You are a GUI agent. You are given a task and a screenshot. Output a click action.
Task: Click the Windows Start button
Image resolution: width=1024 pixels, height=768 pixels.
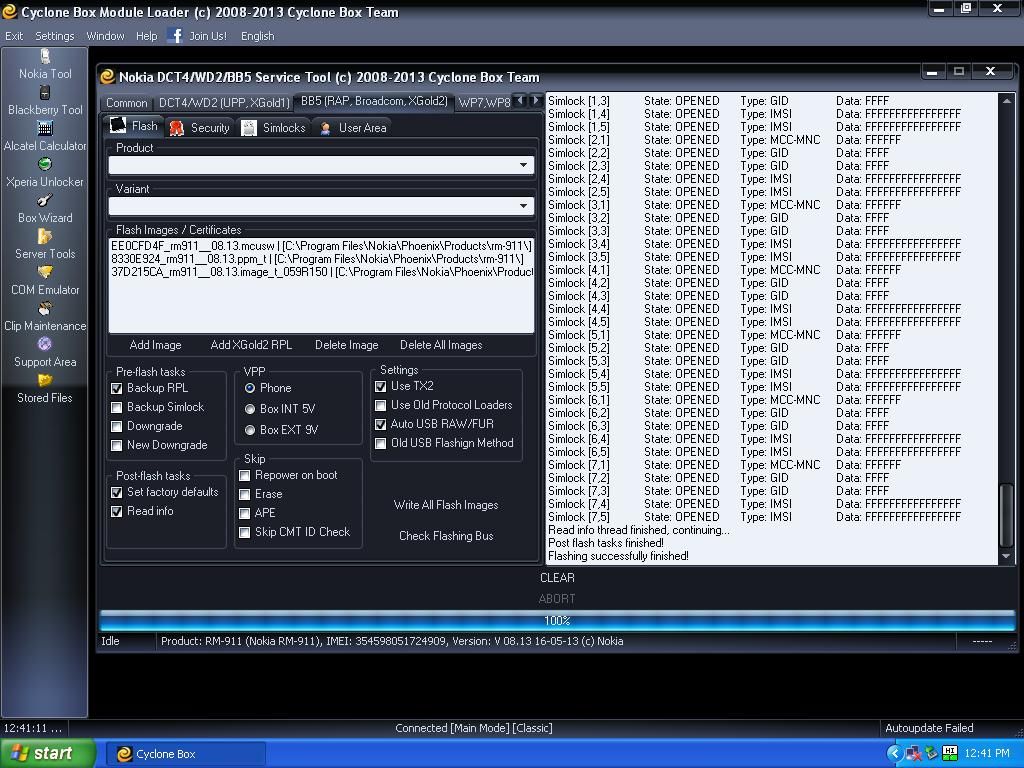tap(47, 754)
